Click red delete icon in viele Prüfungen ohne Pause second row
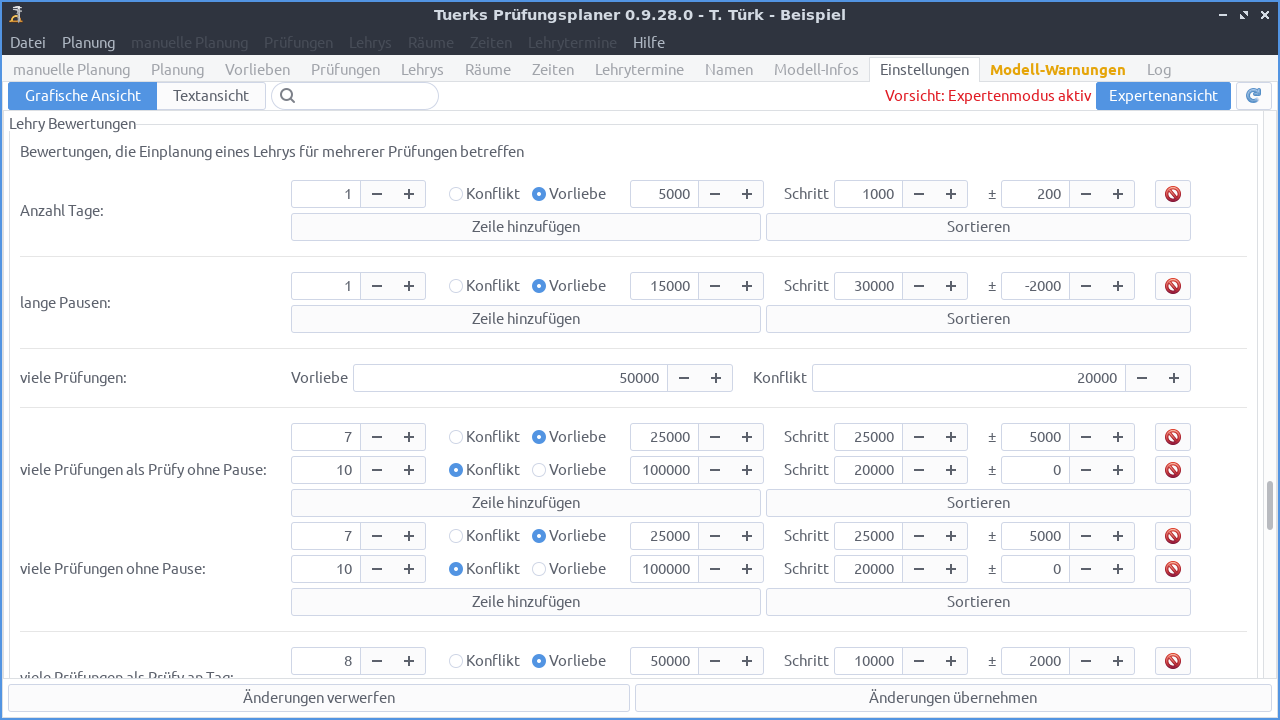1280x720 pixels. tap(1172, 568)
